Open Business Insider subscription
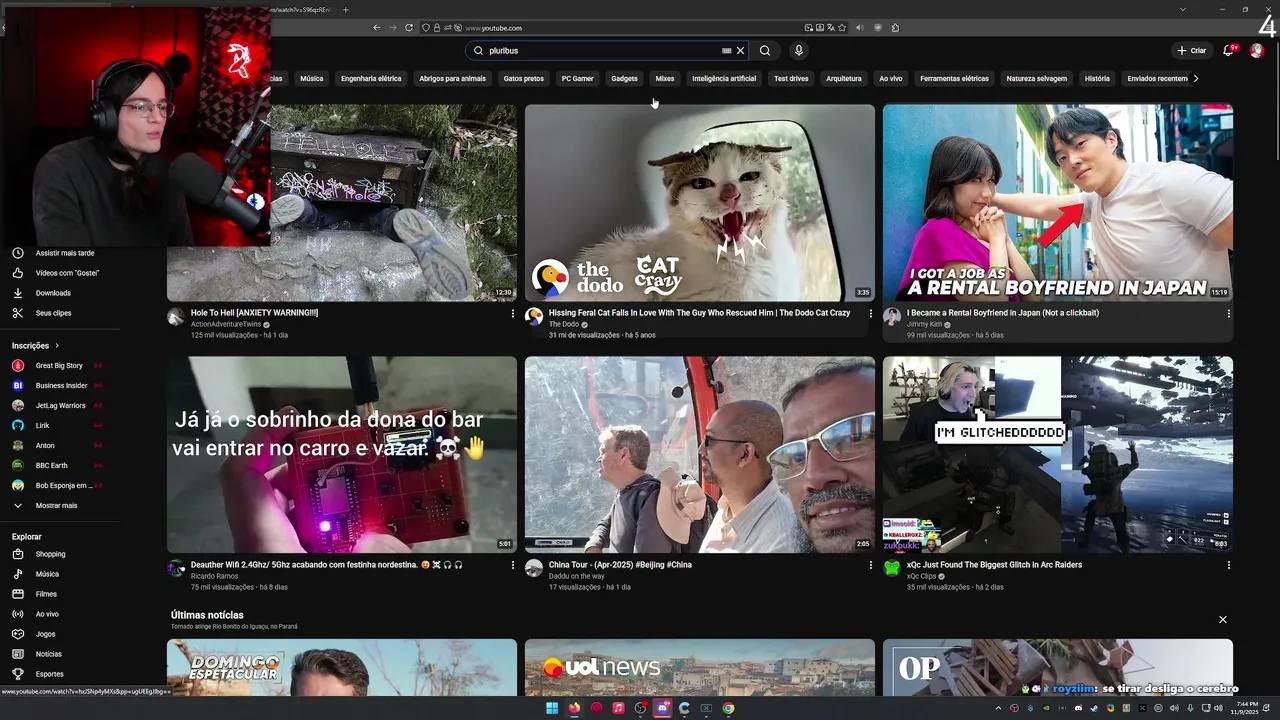Image resolution: width=1280 pixels, height=720 pixels. 60,386
